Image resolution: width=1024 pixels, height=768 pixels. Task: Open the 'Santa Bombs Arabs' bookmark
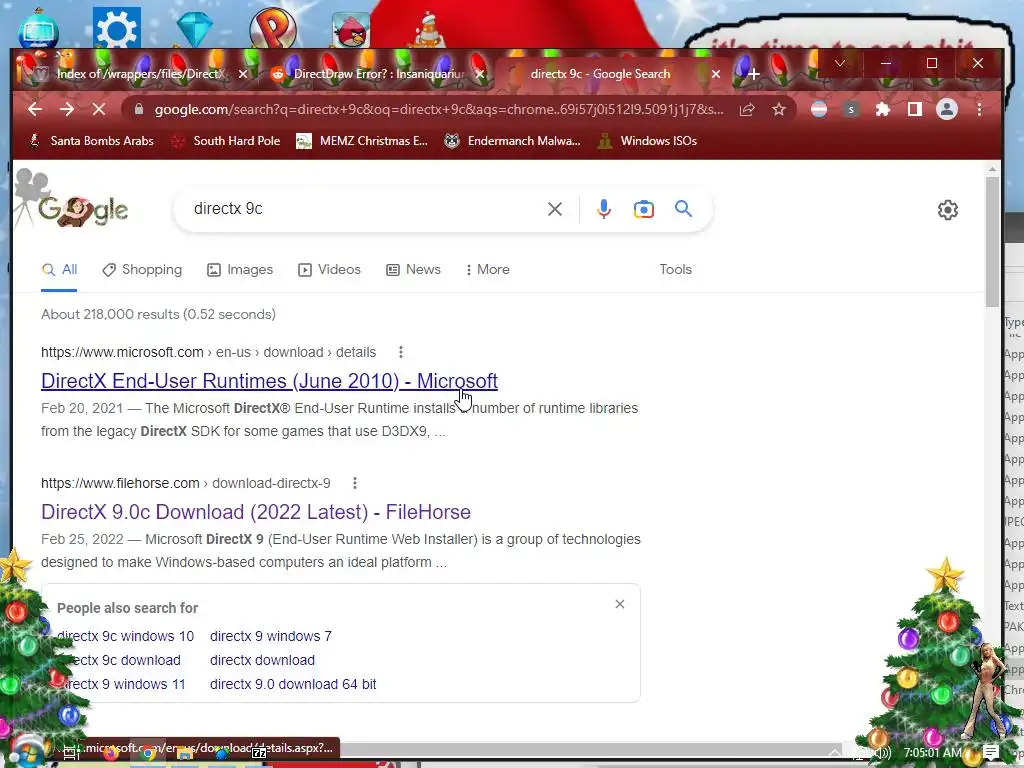point(91,140)
